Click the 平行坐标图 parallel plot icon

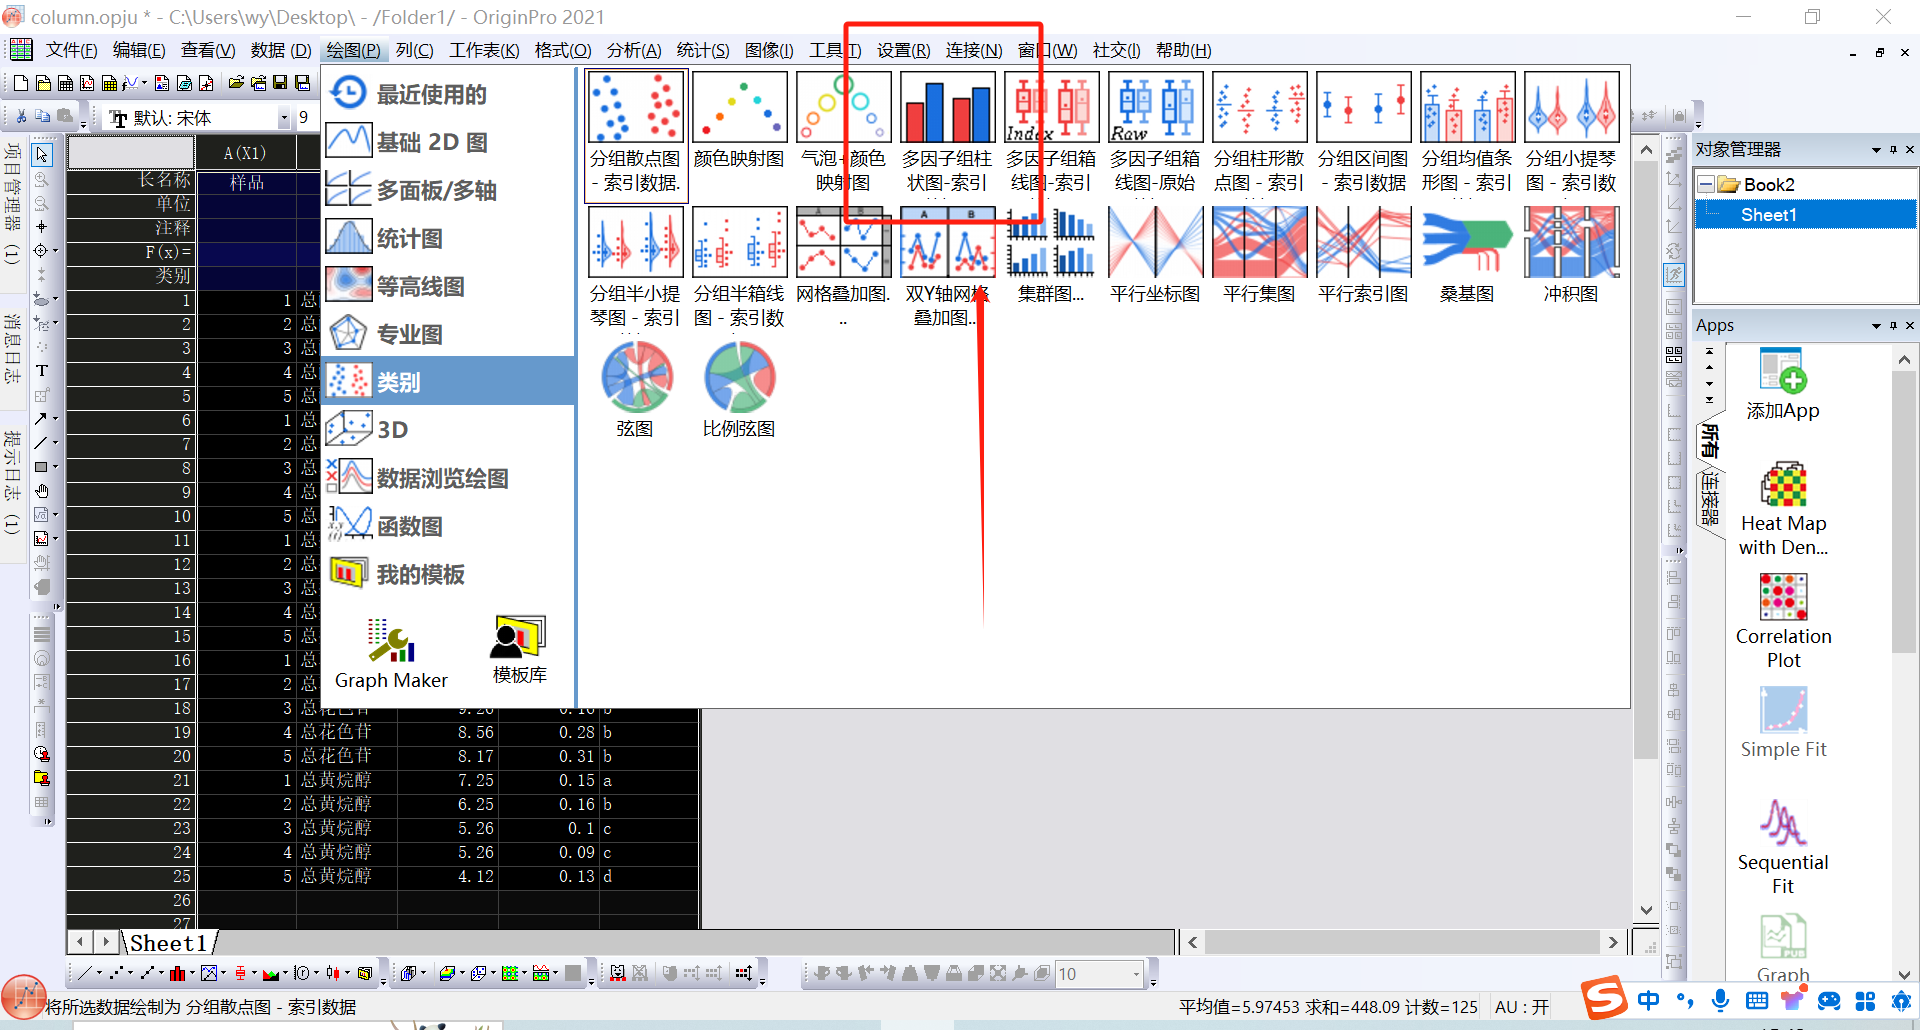[1155, 244]
